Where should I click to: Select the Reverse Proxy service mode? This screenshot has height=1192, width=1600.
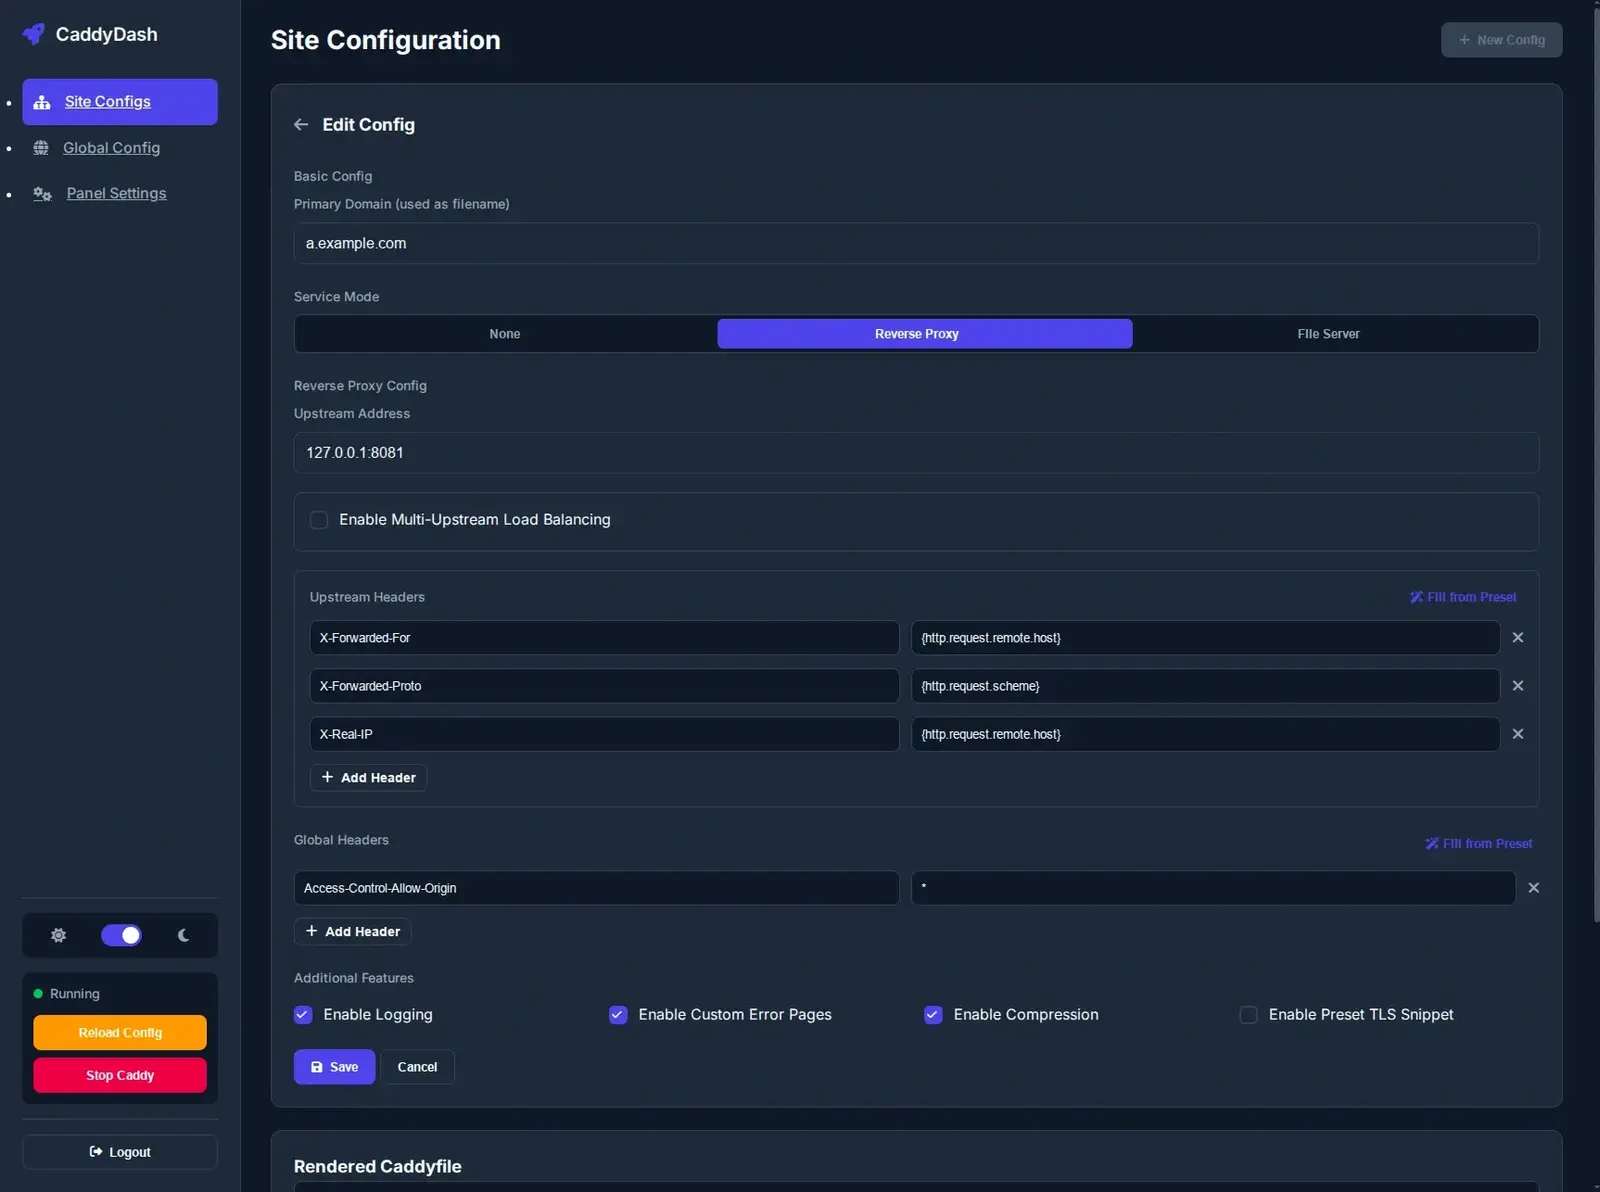[925, 334]
